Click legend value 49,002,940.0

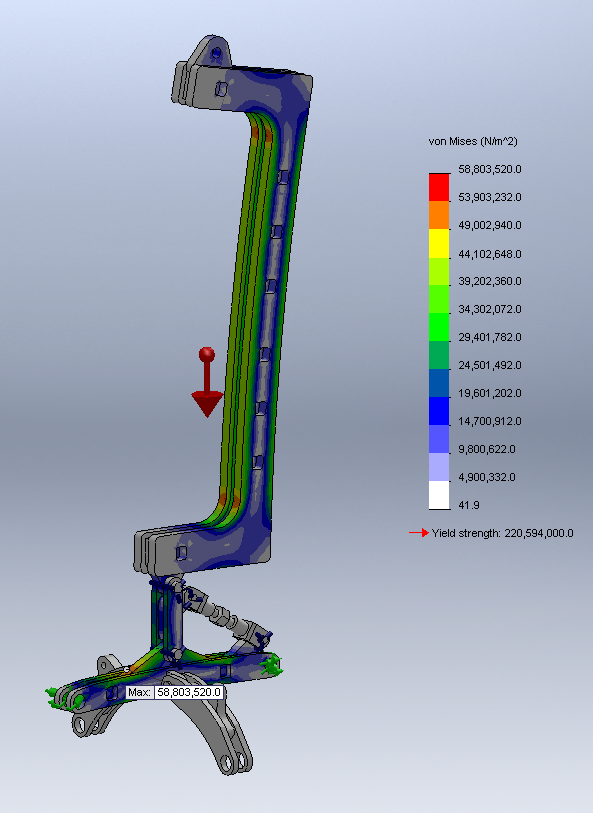coord(490,226)
